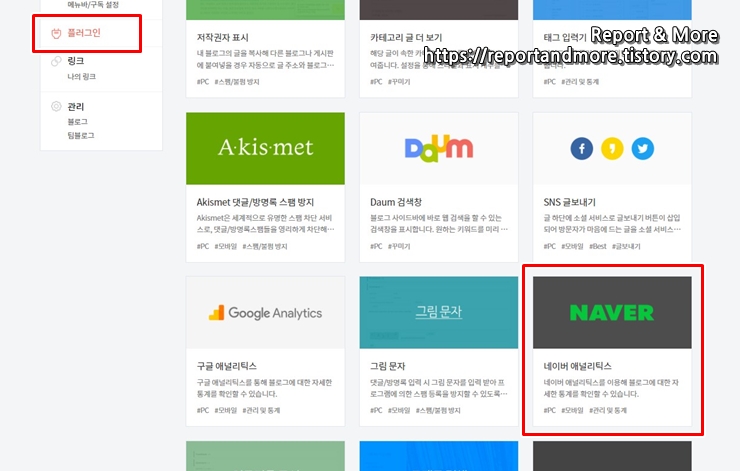Click #모바일 tag on Akismet card
This screenshot has width=740, height=471.
pyautogui.click(x=226, y=246)
